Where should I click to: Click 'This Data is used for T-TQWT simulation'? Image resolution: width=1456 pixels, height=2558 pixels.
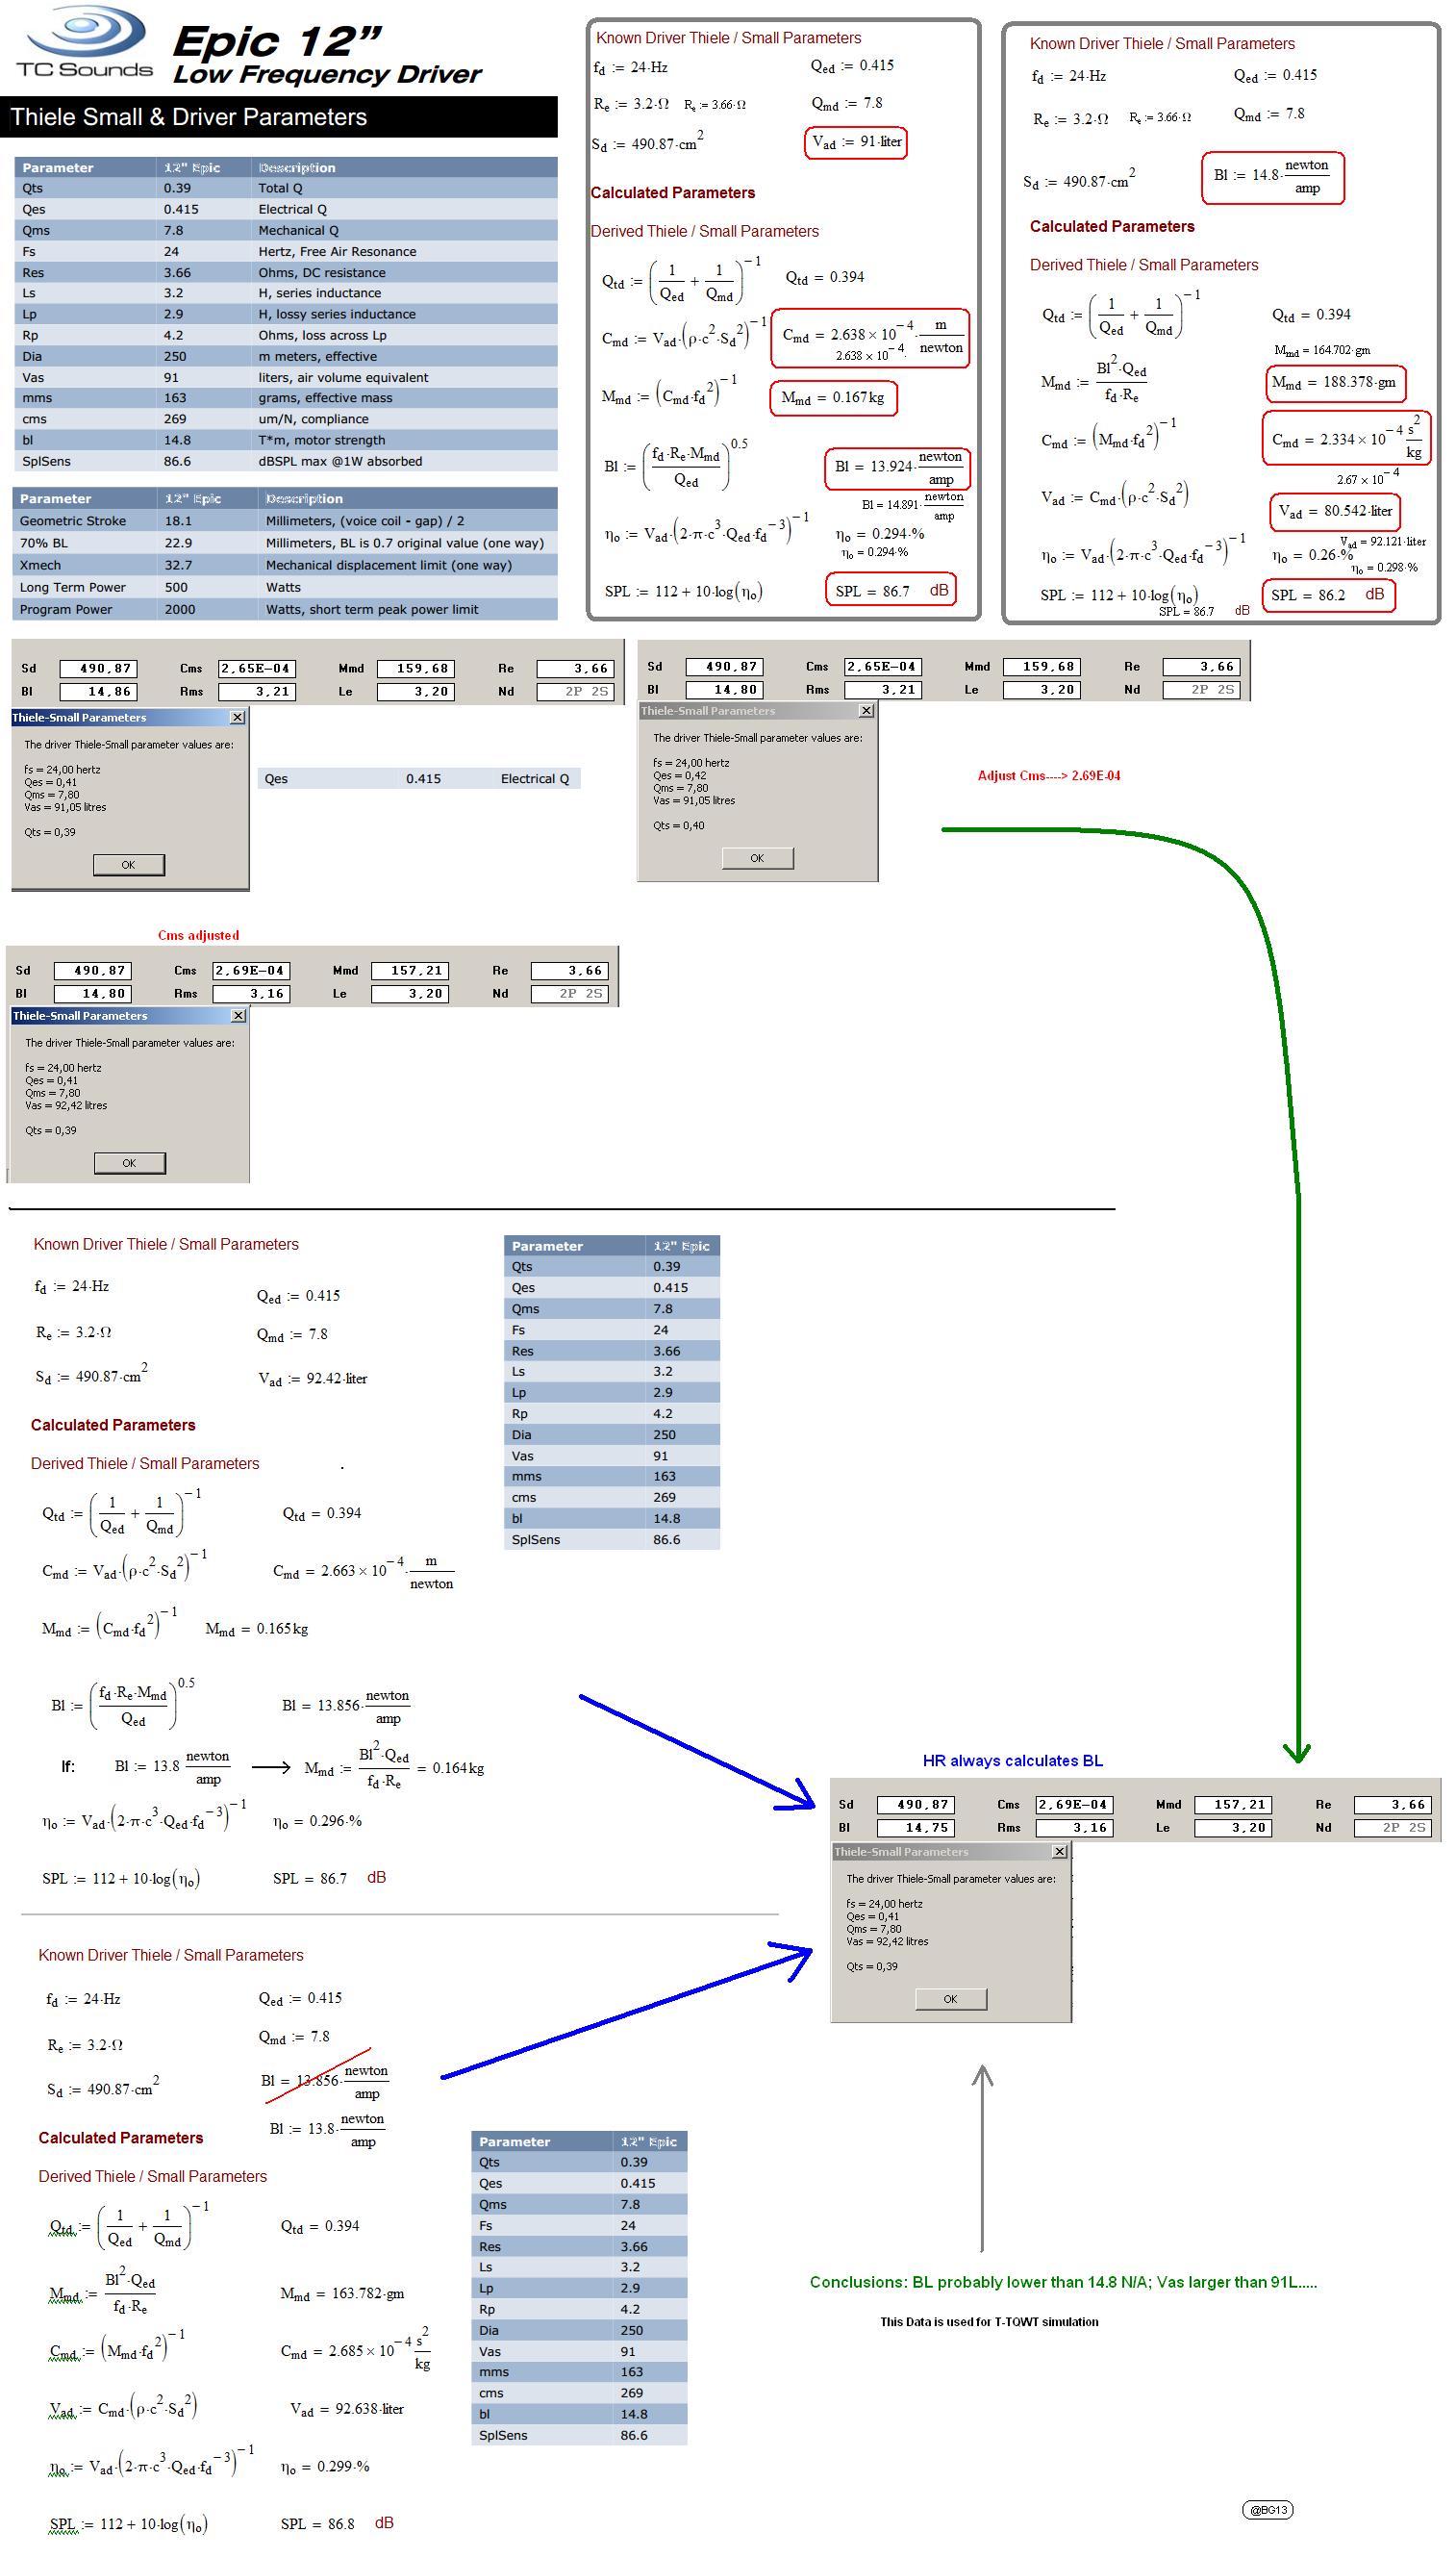(x=989, y=2322)
